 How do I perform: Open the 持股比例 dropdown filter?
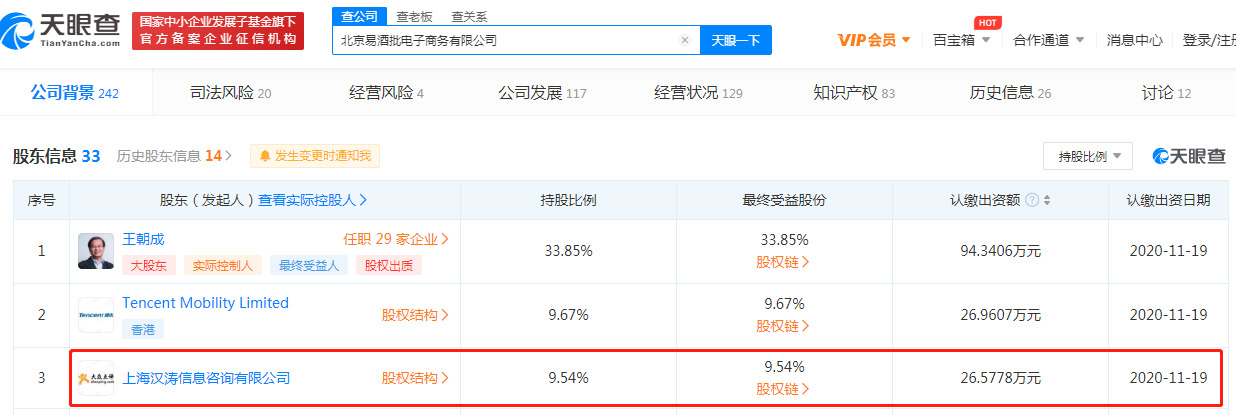(1088, 156)
